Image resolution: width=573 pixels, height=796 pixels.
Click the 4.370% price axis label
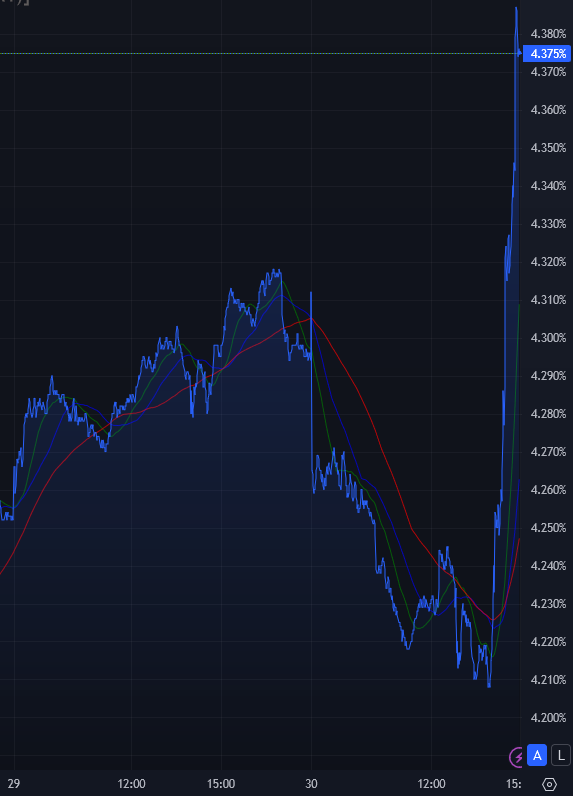click(548, 72)
